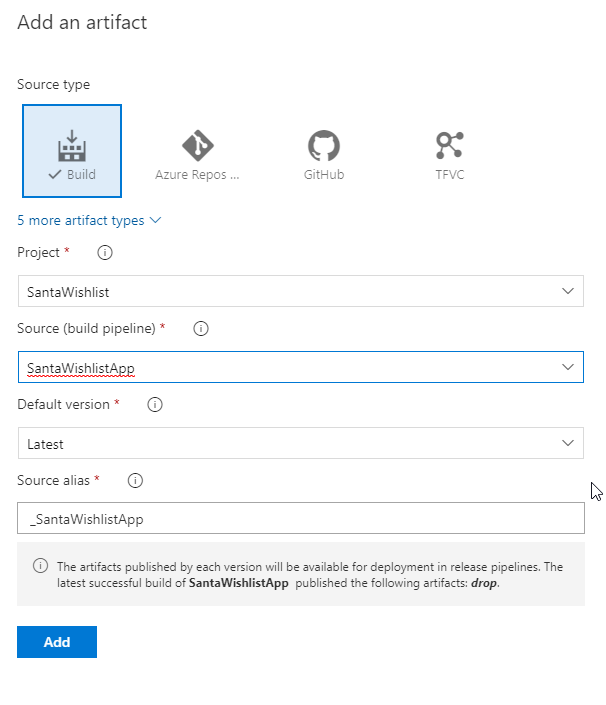Image resolution: width=606 pixels, height=705 pixels.
Task: Open the Source build pipeline dropdown
Action: 301,367
